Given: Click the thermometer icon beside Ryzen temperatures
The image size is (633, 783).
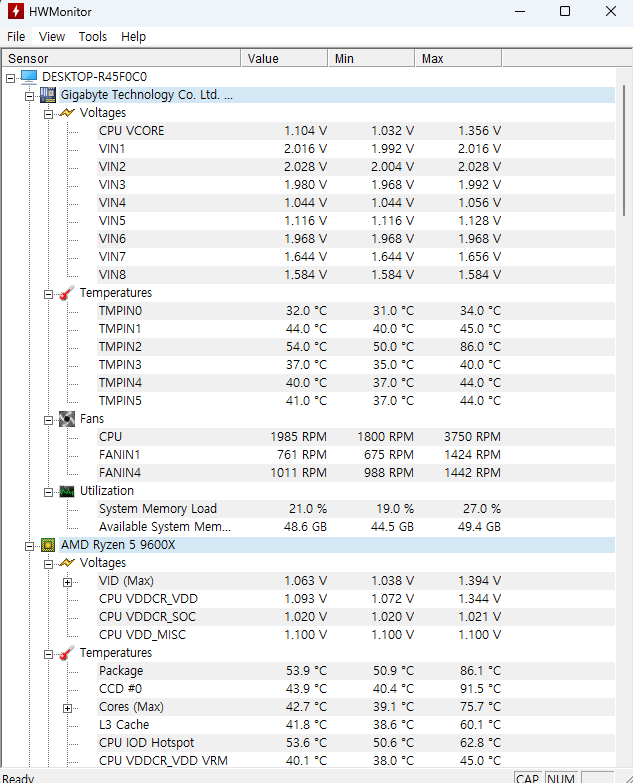Looking at the screenshot, I should [x=67, y=653].
